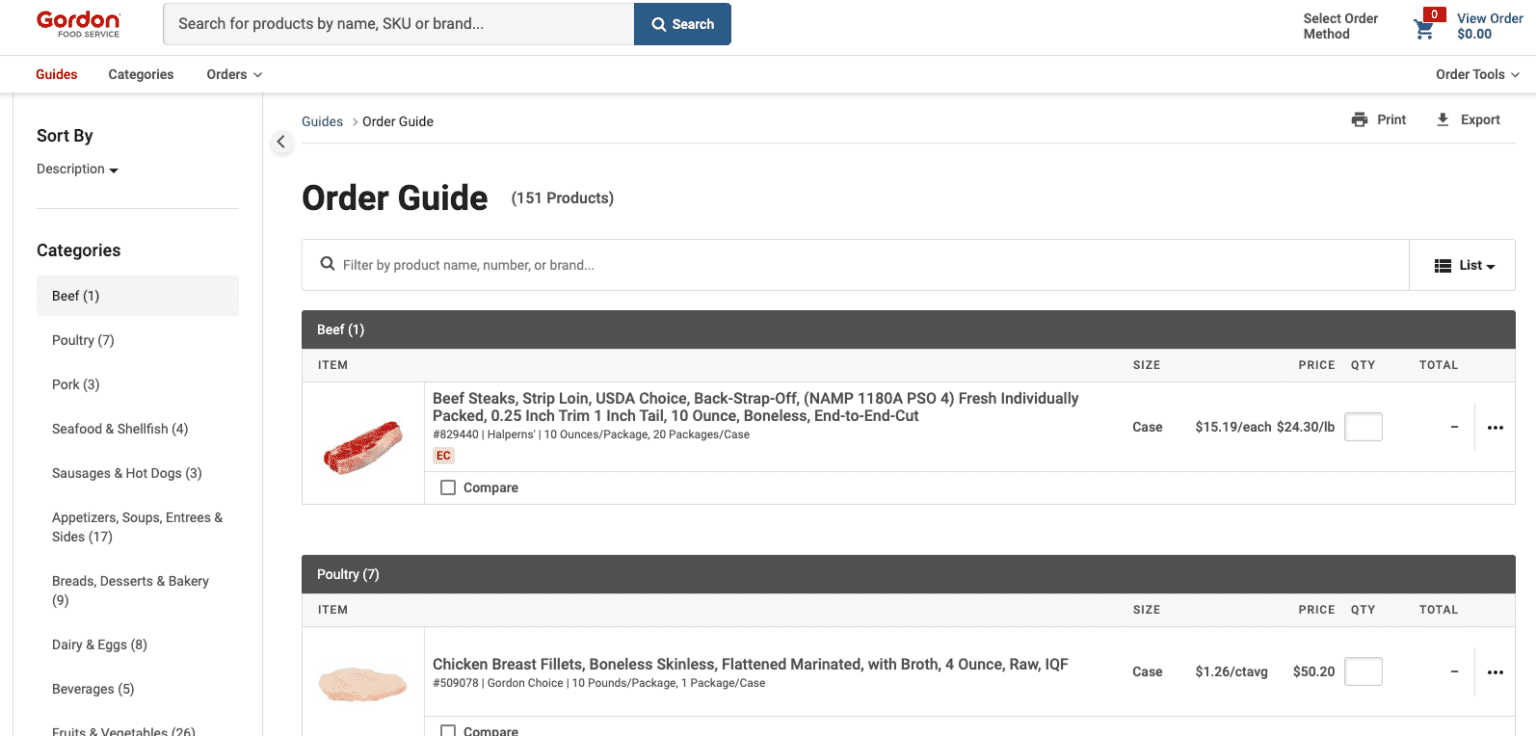This screenshot has width=1536, height=736.
Task: Select the Guides navigation item
Action: click(56, 74)
